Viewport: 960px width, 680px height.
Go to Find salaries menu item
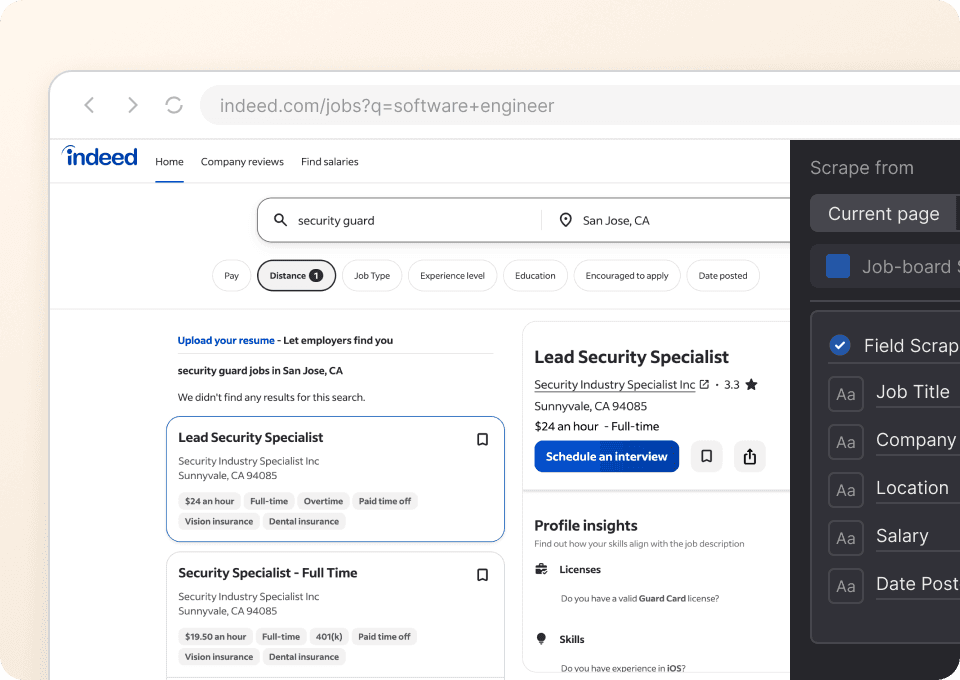(329, 162)
